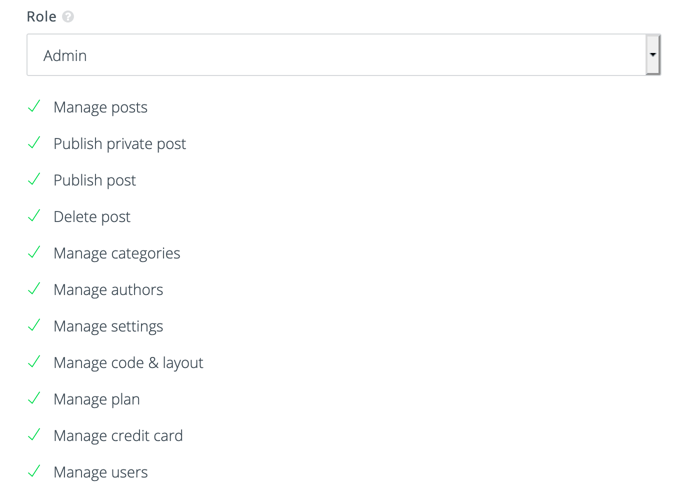Click the Publish private post permission text
700x495 pixels.
tap(120, 144)
